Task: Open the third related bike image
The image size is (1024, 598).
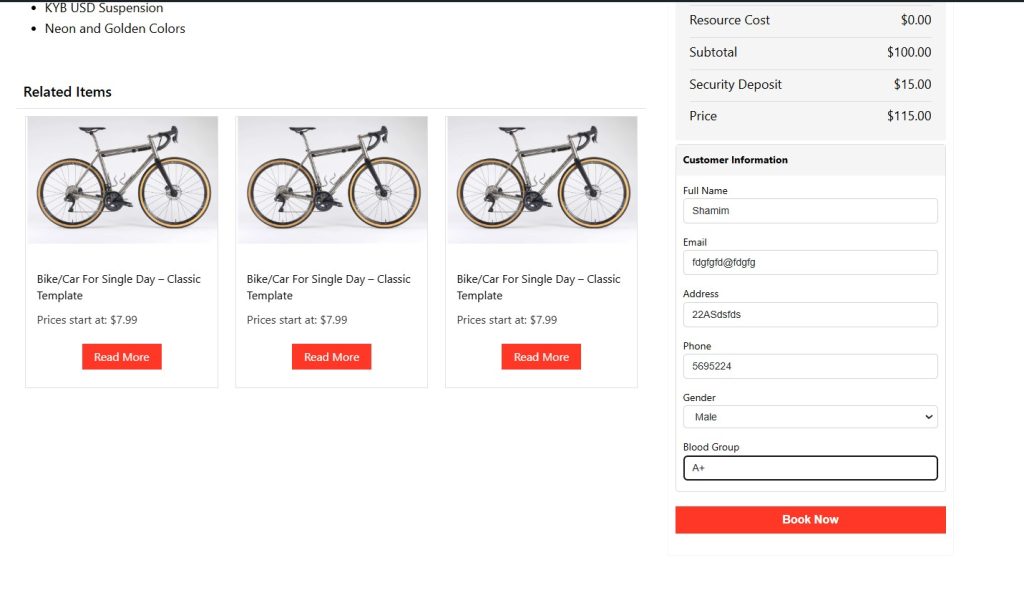Action: [x=542, y=180]
